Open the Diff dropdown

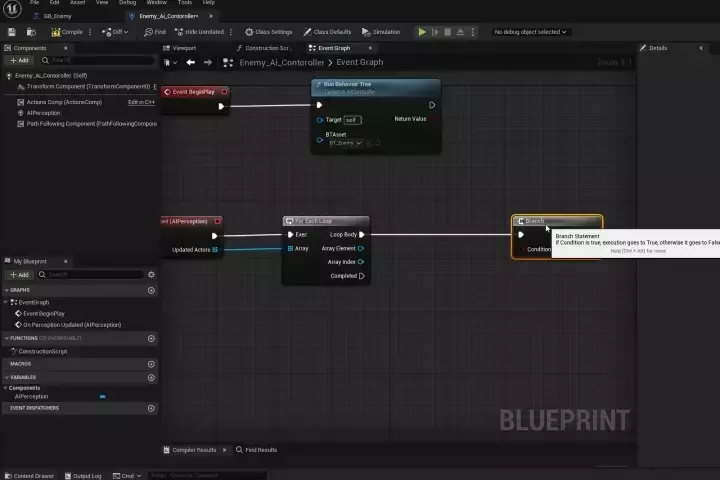tap(115, 32)
